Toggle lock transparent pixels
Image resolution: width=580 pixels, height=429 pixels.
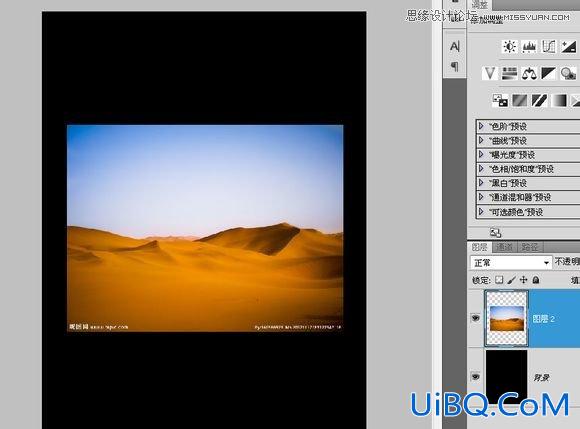[499, 280]
